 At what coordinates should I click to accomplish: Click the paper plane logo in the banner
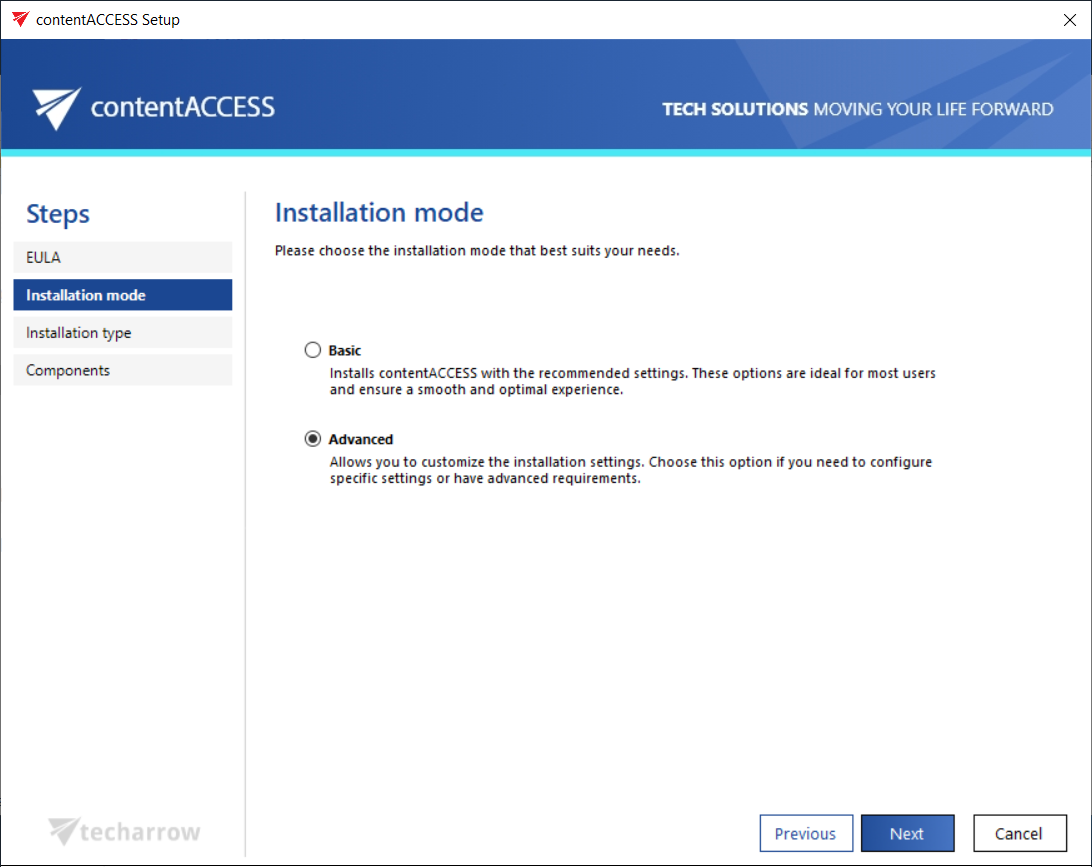(x=57, y=108)
